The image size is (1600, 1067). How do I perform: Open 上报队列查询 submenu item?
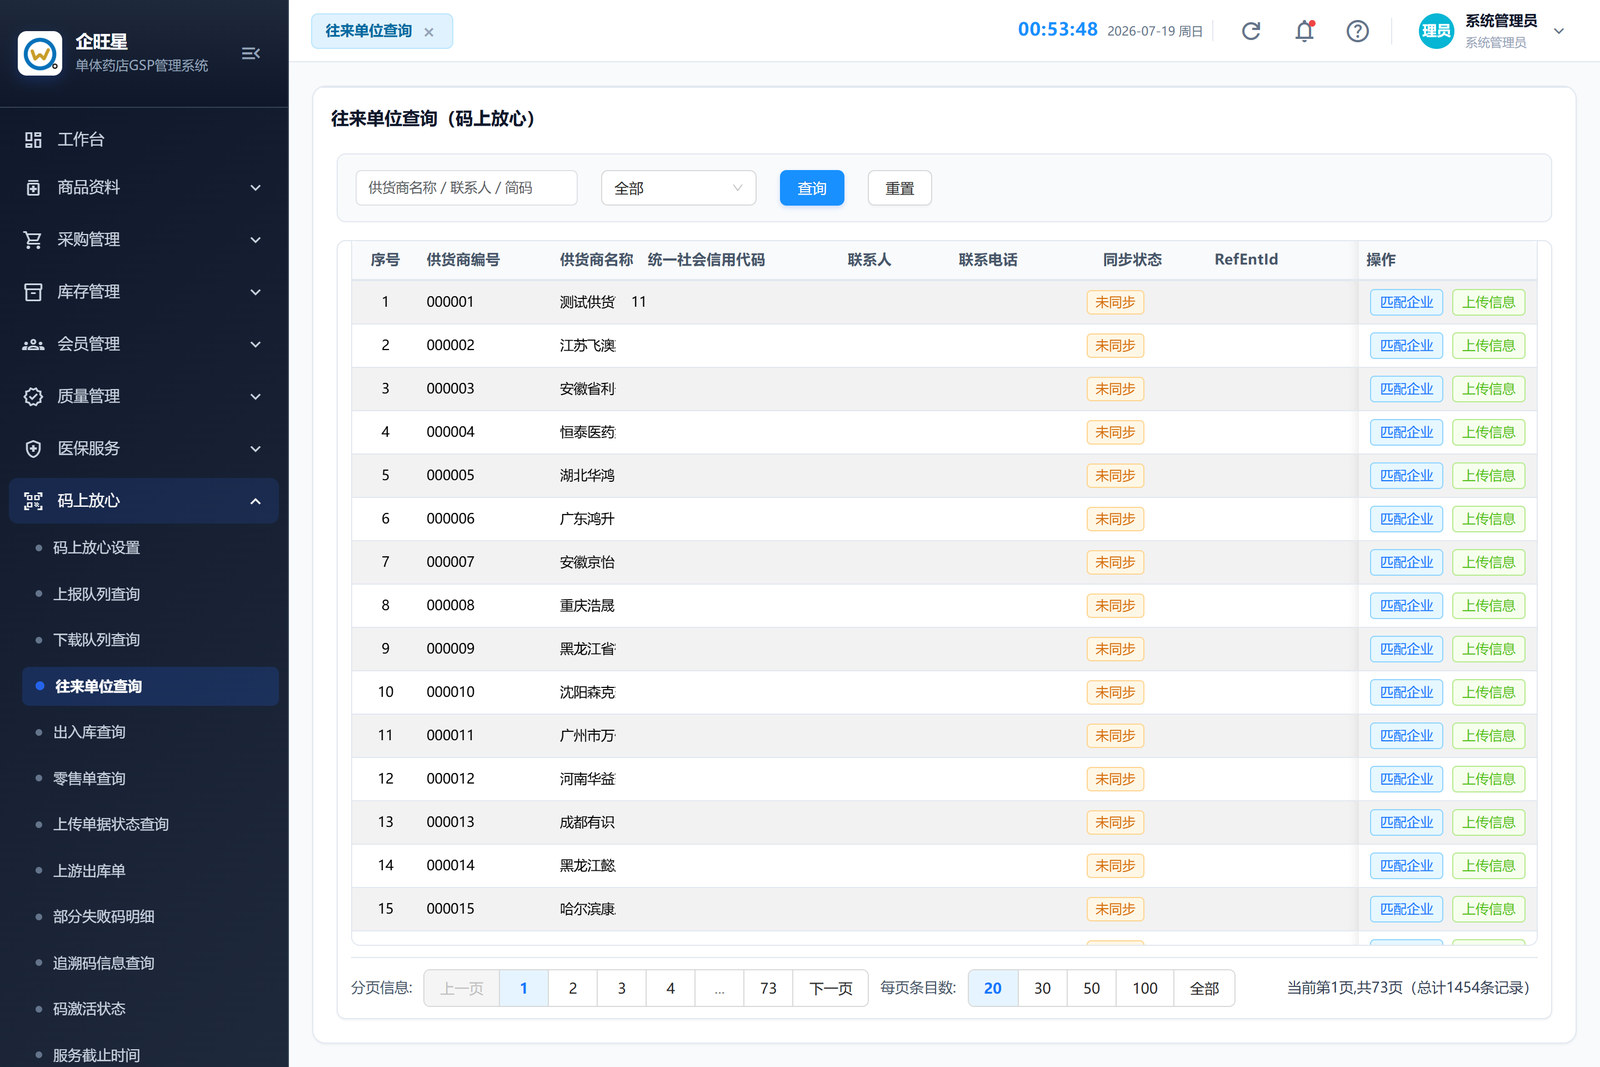[x=96, y=594]
